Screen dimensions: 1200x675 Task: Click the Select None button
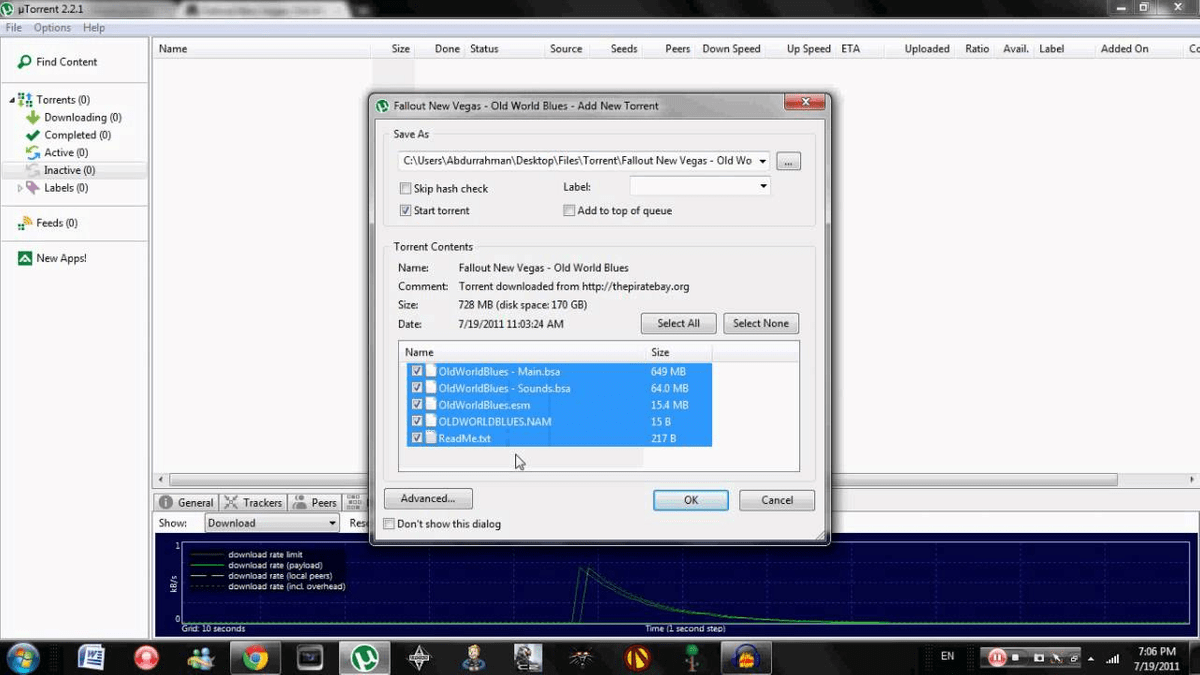[x=760, y=323]
